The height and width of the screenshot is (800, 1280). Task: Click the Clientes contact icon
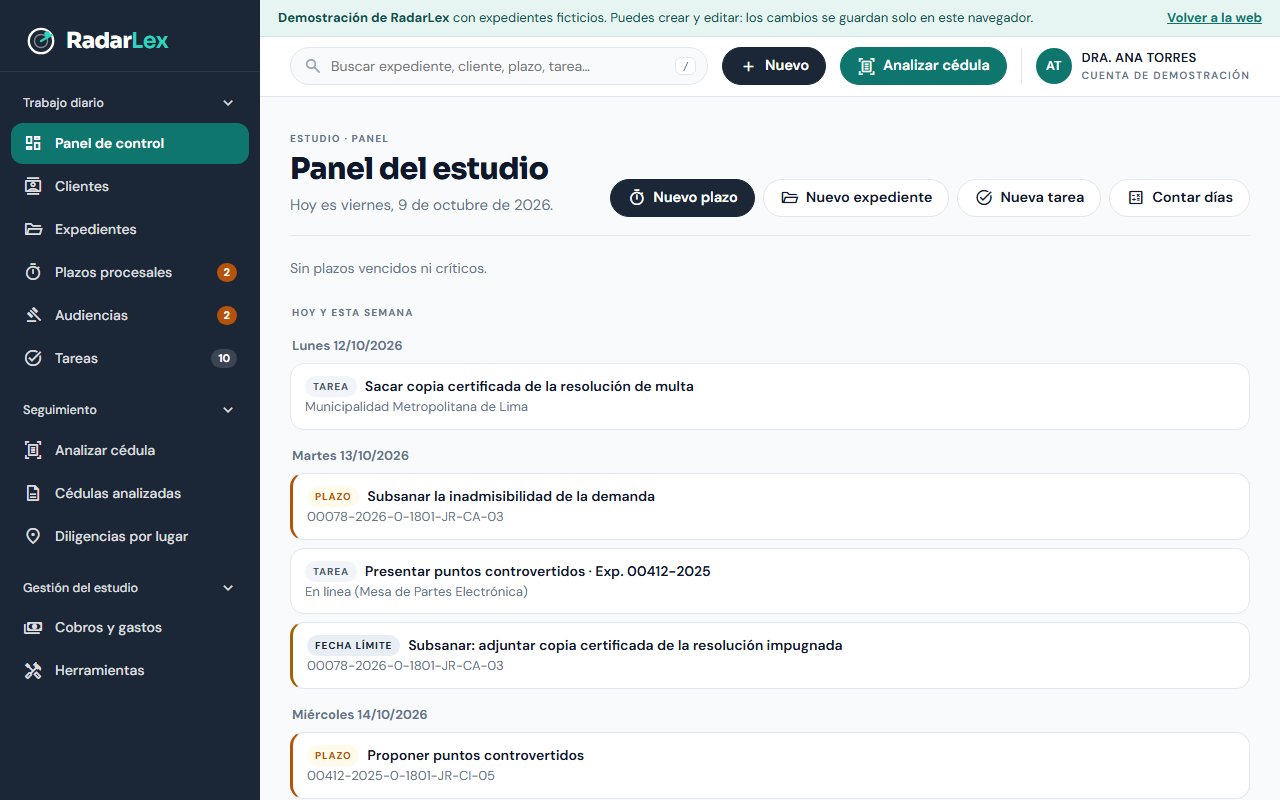click(33, 186)
